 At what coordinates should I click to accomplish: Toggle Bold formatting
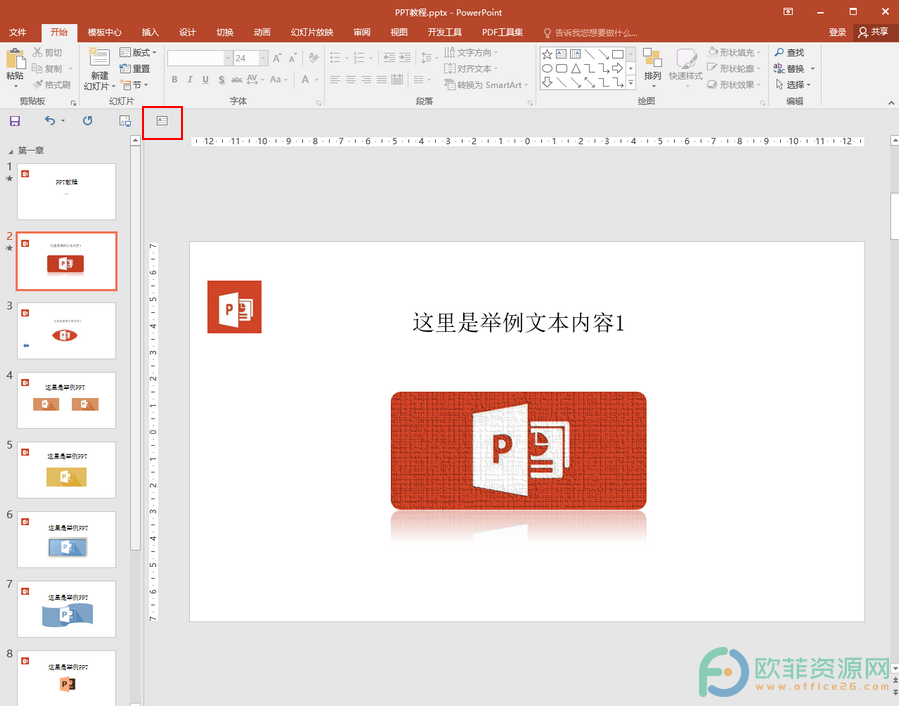[174, 80]
